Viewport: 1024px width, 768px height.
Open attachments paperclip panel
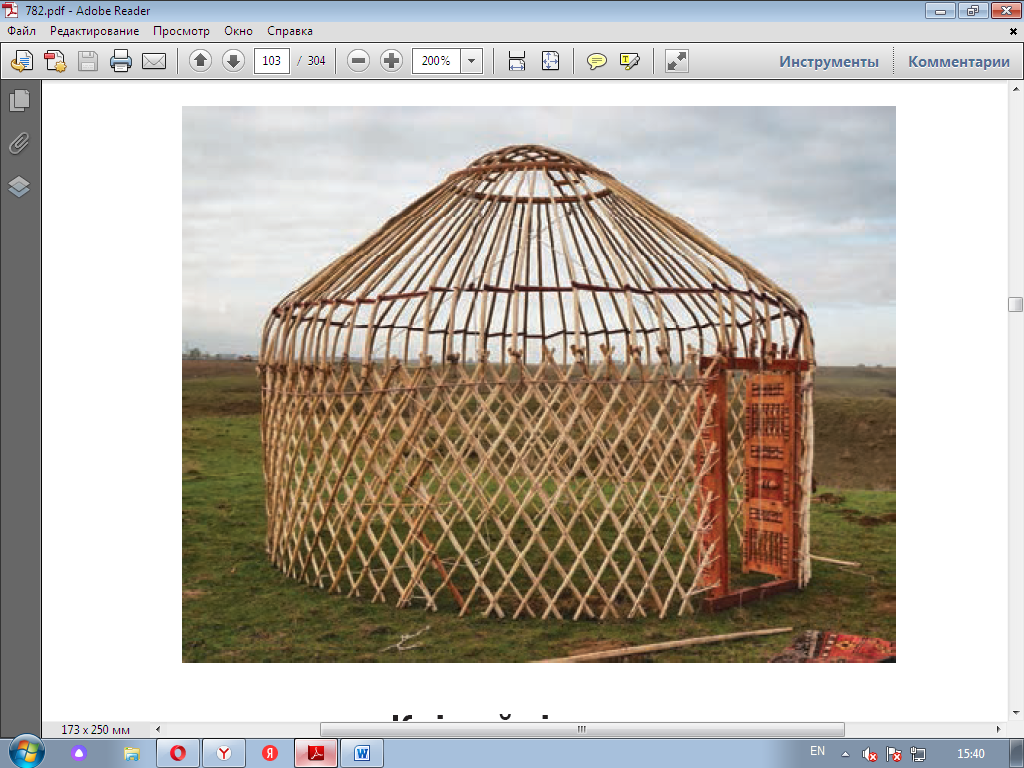(20, 143)
